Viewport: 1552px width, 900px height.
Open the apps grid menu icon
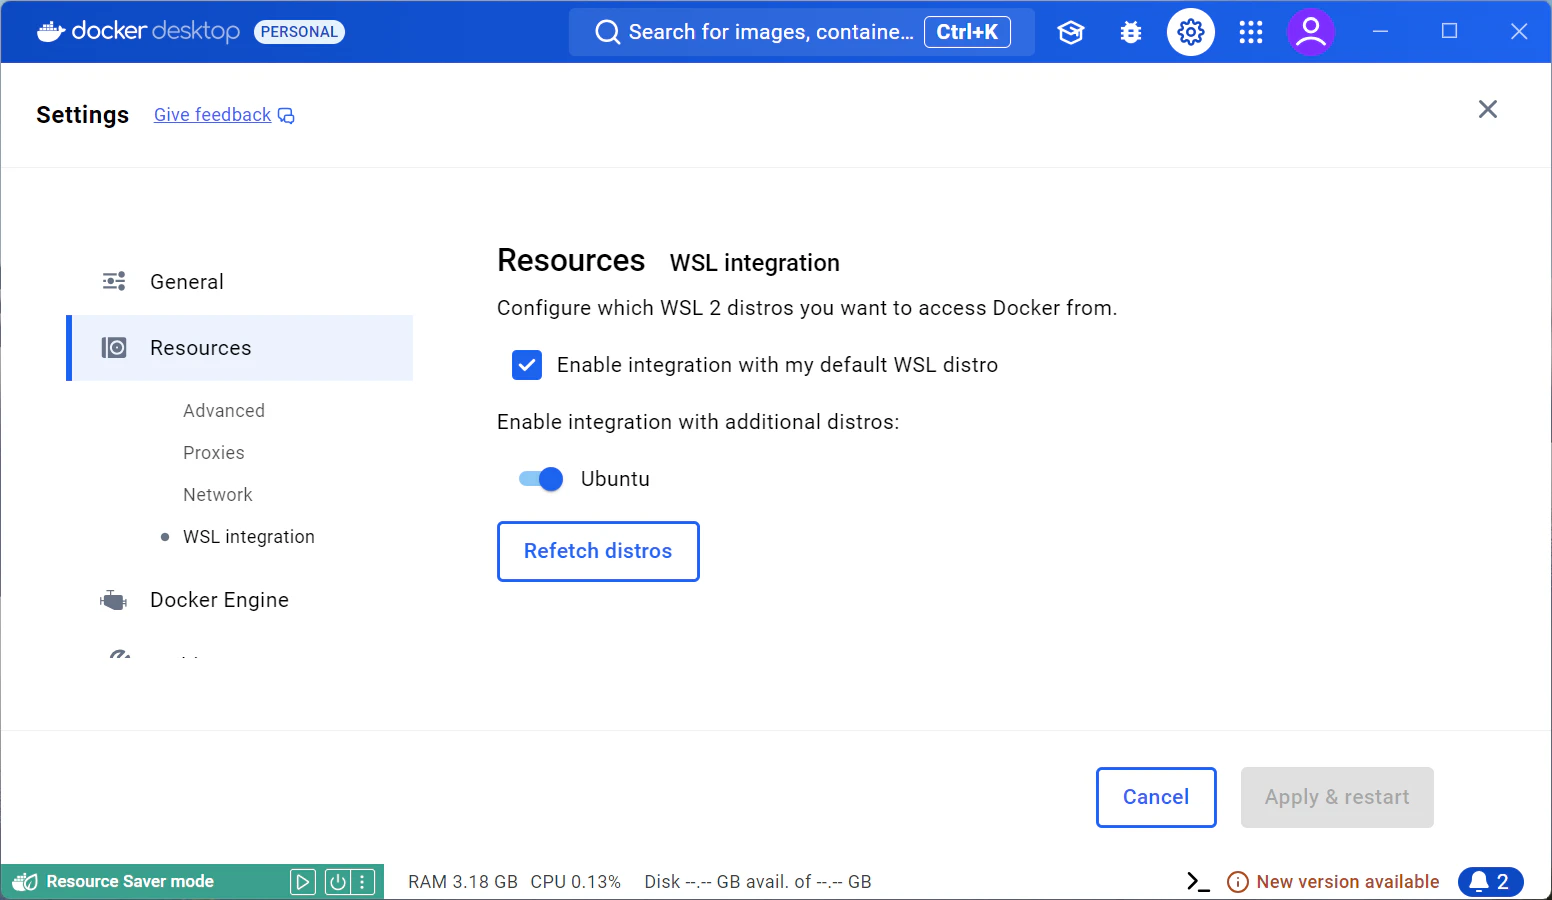click(1251, 32)
